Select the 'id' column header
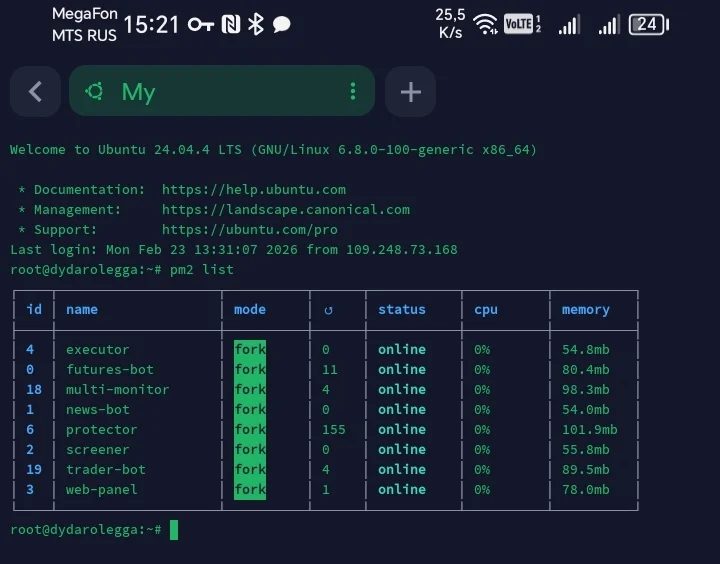 pos(34,309)
